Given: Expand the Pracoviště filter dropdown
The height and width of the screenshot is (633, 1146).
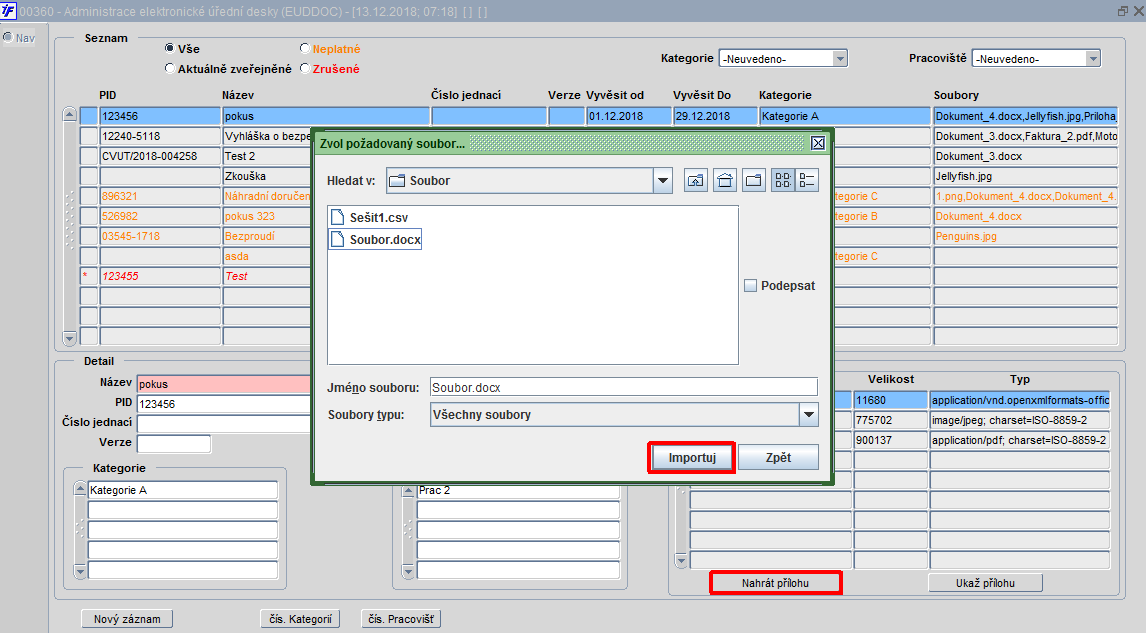Looking at the screenshot, I should pyautogui.click(x=1093, y=58).
